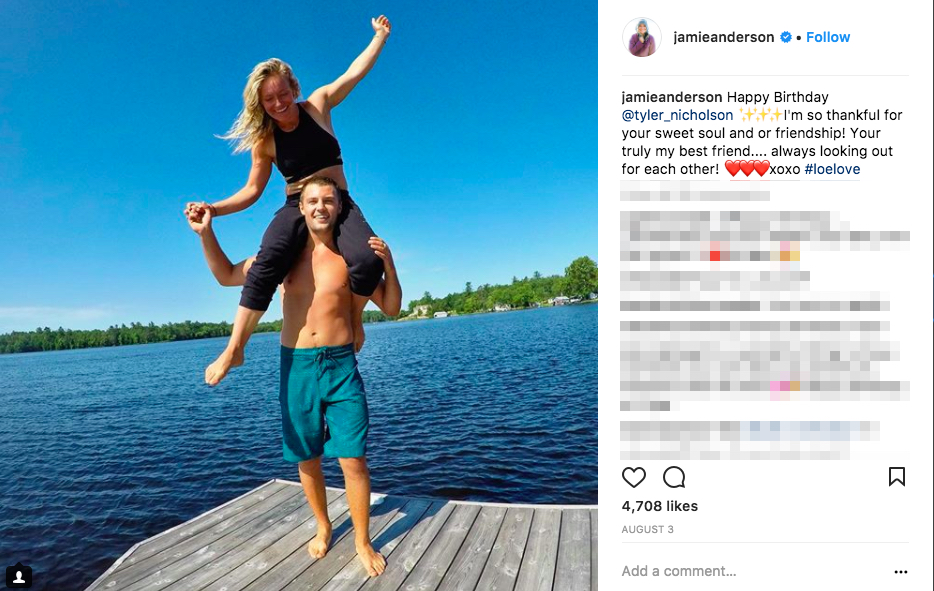The width and height of the screenshot is (934, 591).
Task: Click the first blurred comment line
Action: click(695, 191)
